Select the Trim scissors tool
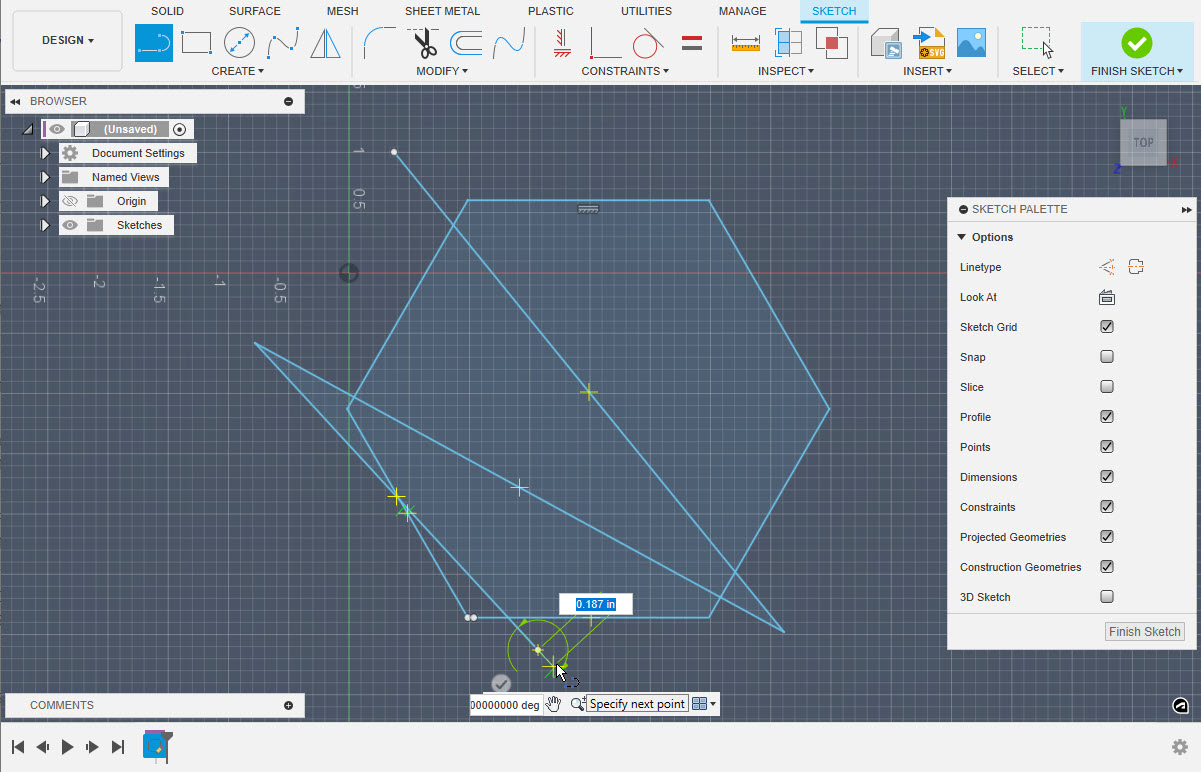1201x772 pixels. (x=423, y=42)
